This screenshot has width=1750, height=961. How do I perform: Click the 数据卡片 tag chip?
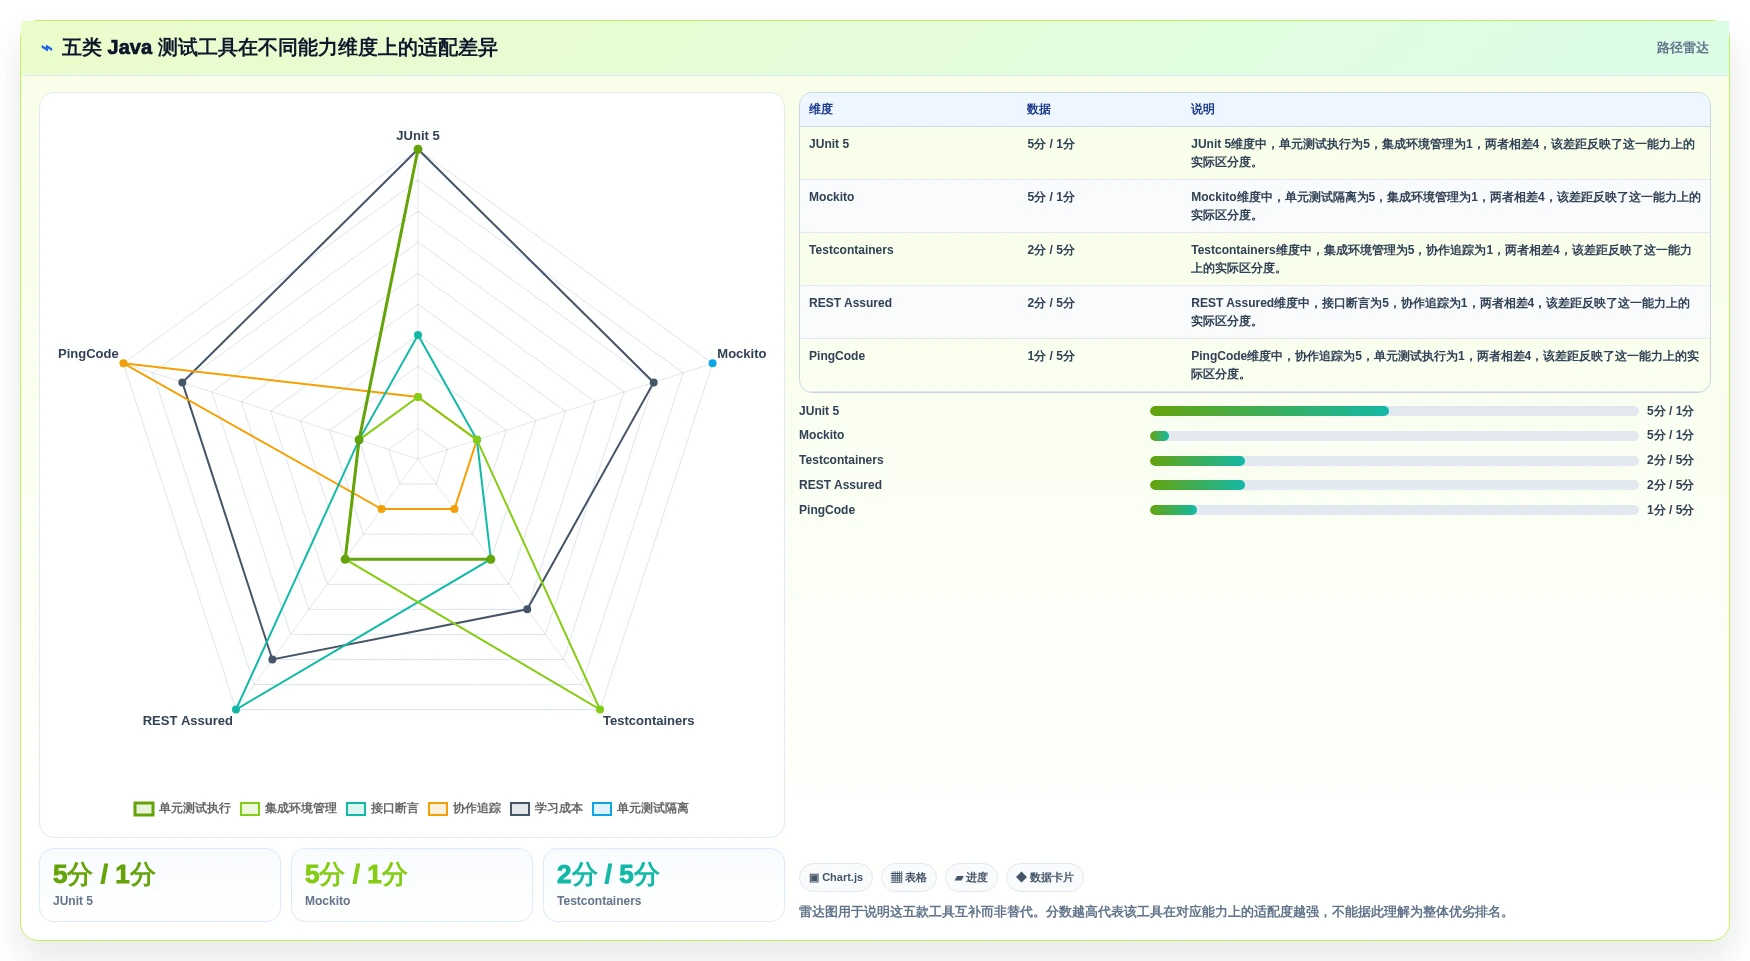1045,878
